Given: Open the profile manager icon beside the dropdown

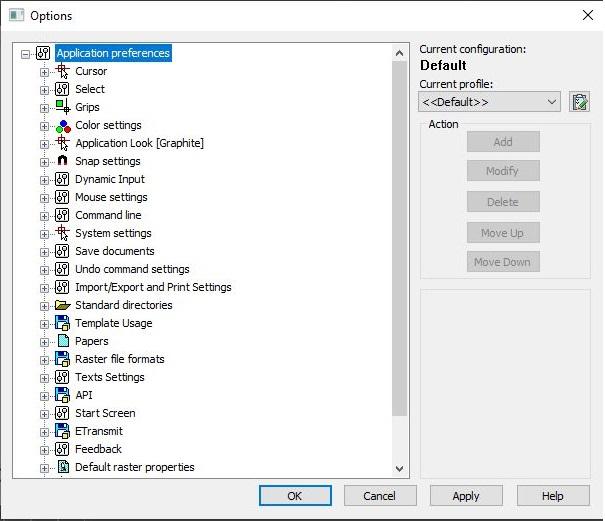Looking at the screenshot, I should 579,102.
